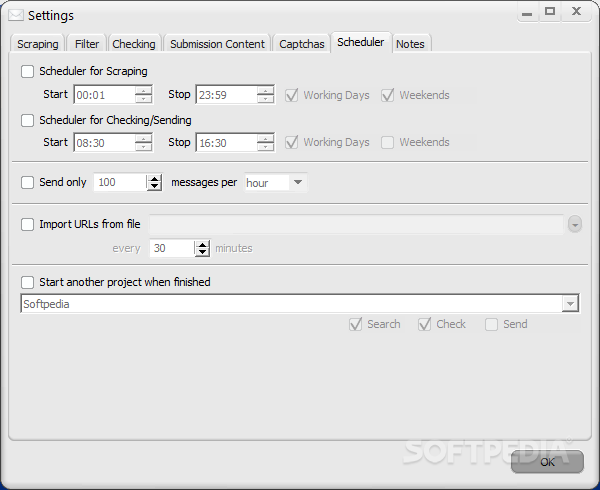This screenshot has width=600, height=490.
Task: Click the Scraping Stop time field 23:59
Action: [226, 95]
